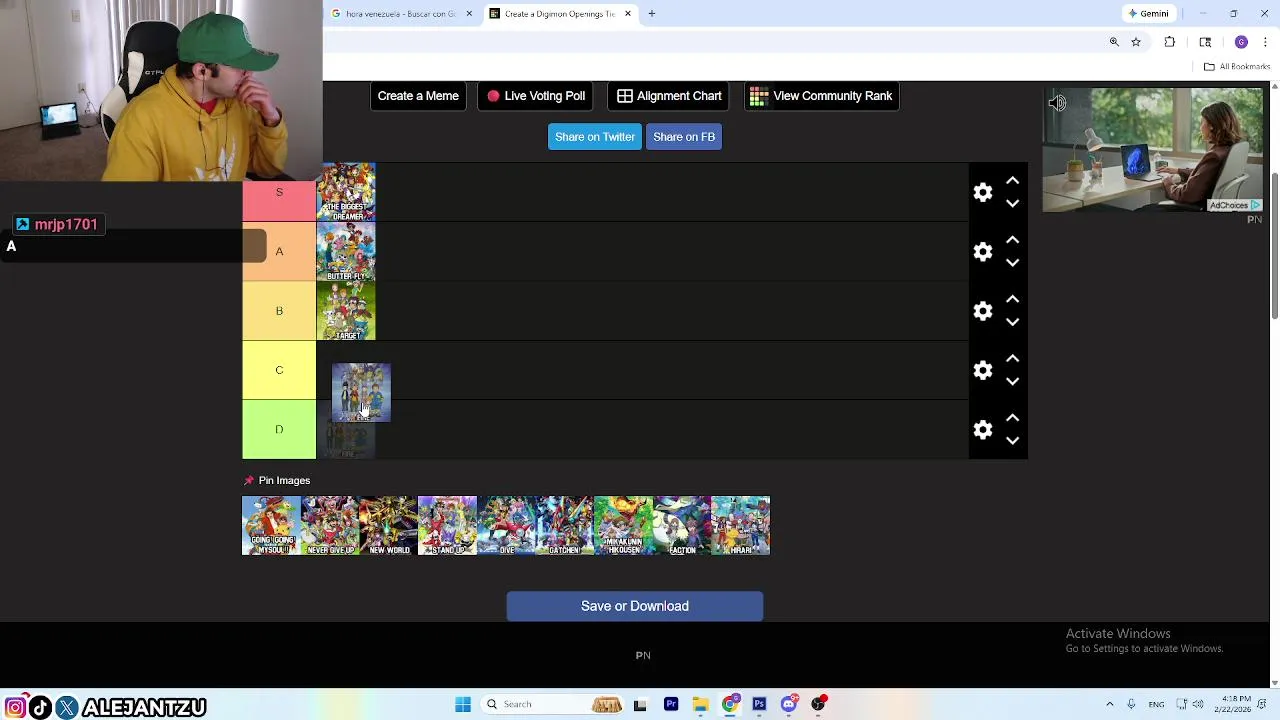This screenshot has width=1280, height=720.
Task: Open settings gear for the A tier row
Action: coord(983,251)
